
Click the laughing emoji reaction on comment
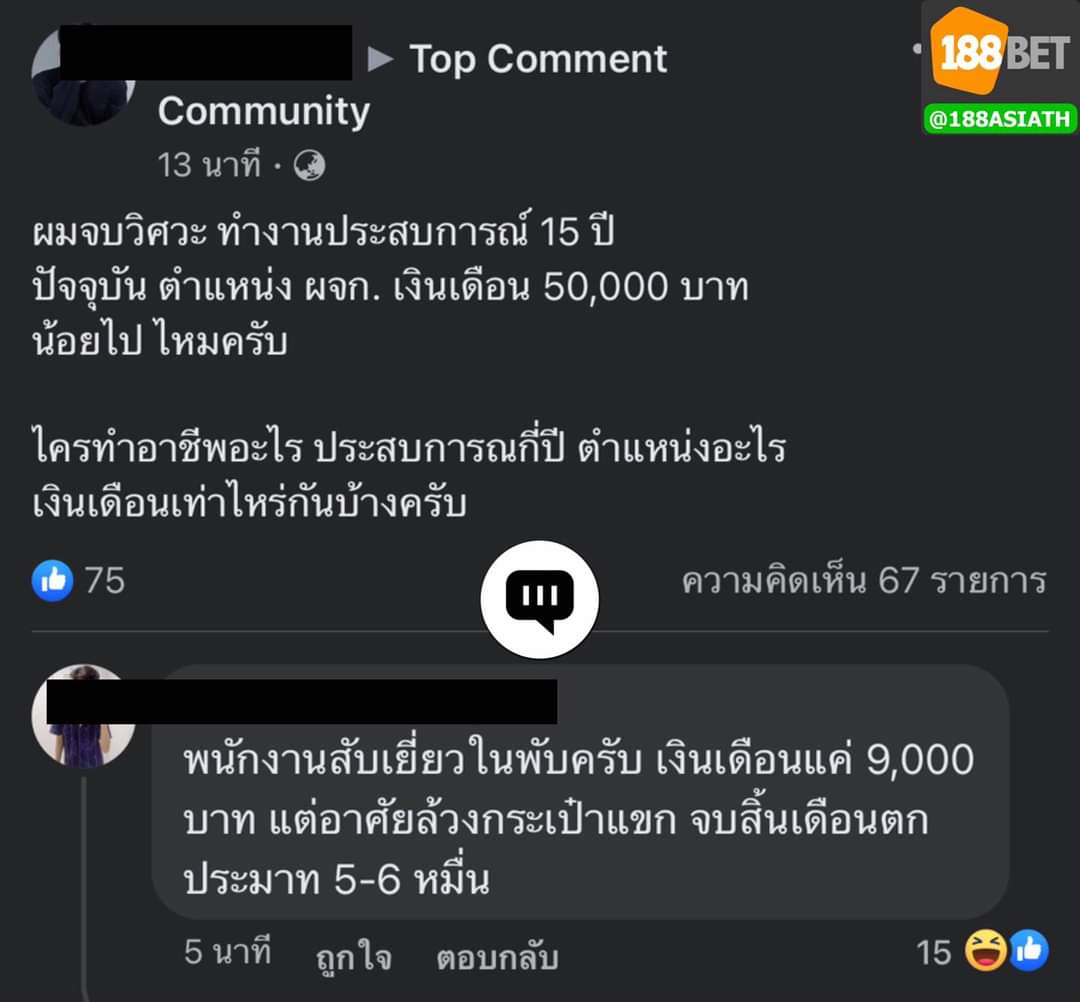tap(986, 950)
